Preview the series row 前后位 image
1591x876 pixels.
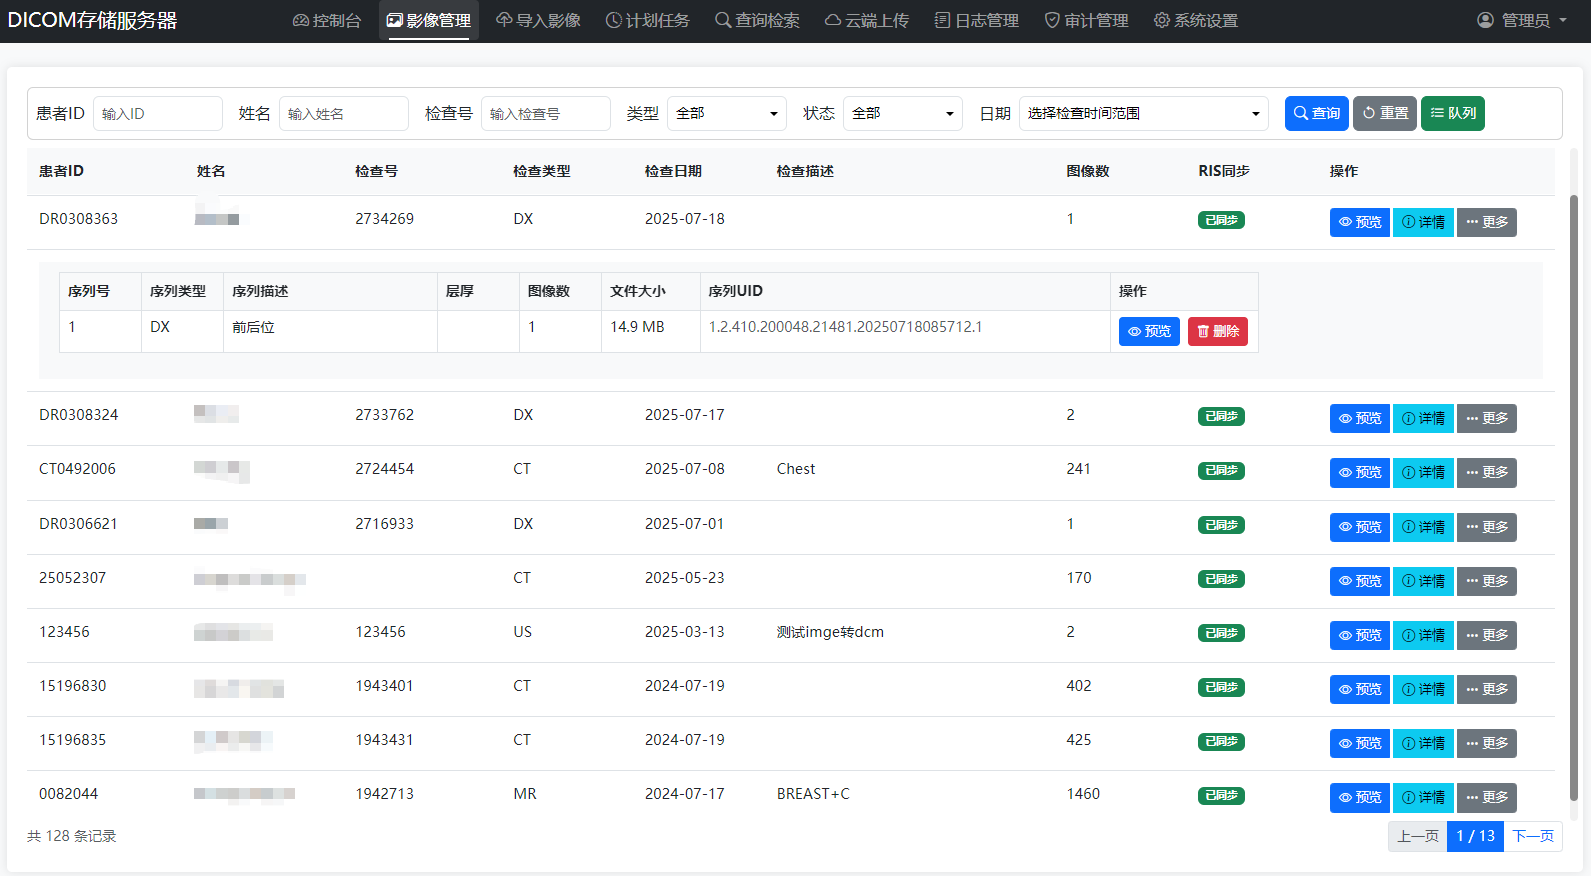click(1149, 331)
